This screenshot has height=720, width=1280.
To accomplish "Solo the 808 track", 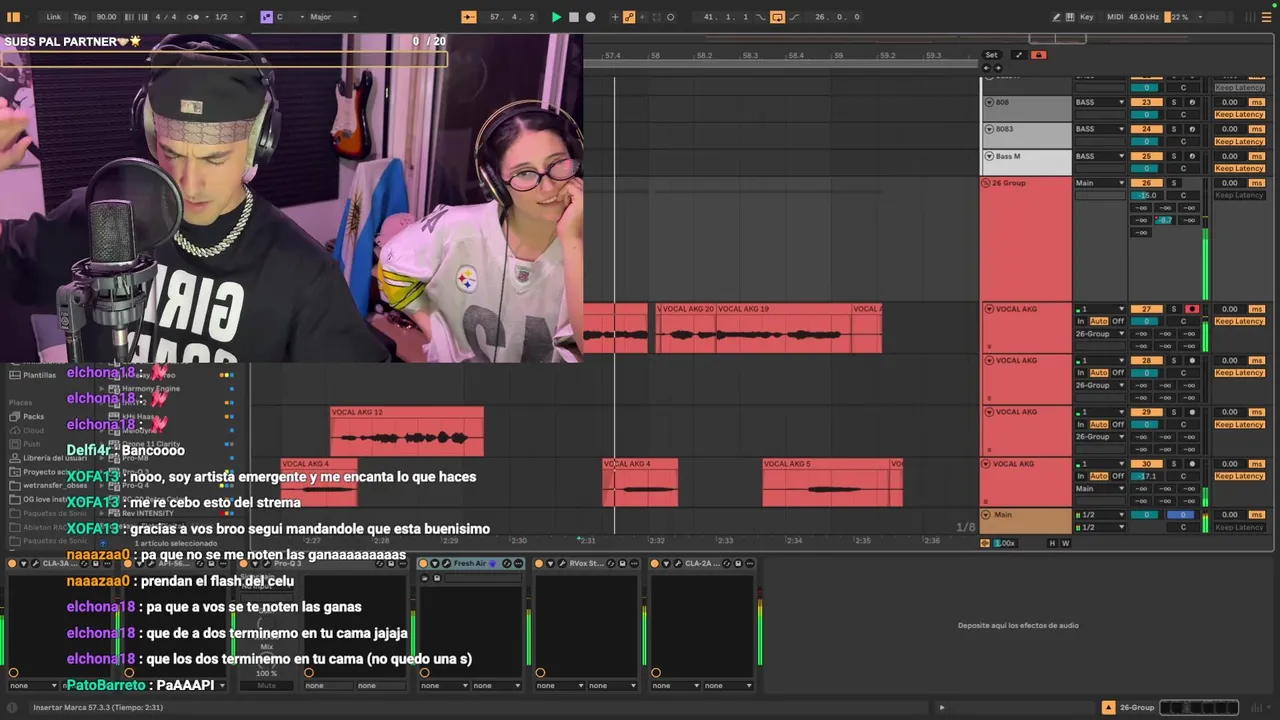I will (1175, 102).
